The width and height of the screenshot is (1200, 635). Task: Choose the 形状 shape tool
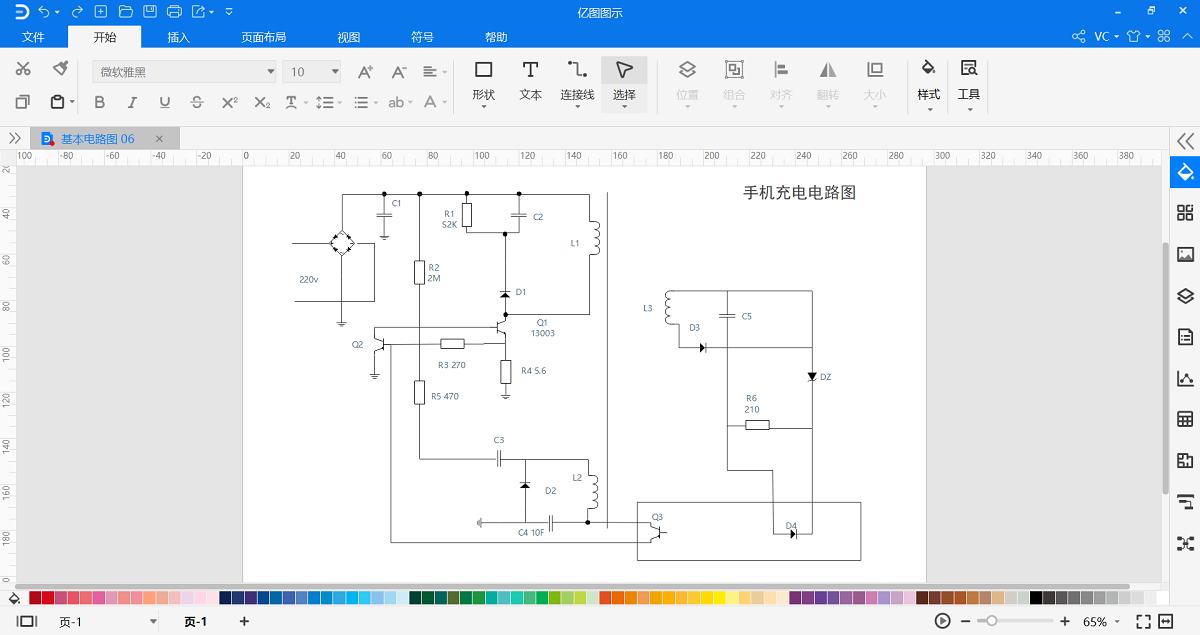(x=483, y=80)
